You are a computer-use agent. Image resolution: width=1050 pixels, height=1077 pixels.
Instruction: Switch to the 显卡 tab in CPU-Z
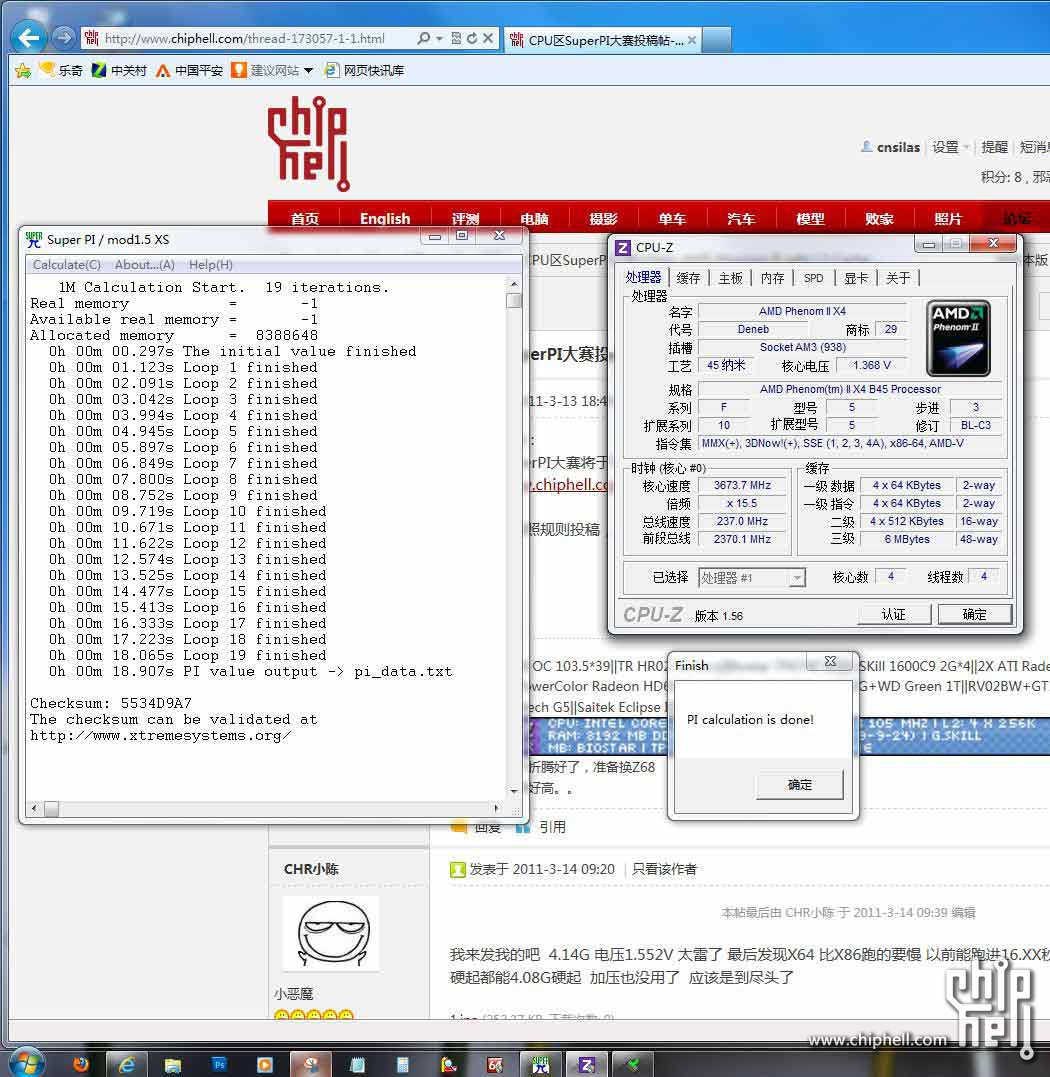[x=856, y=277]
